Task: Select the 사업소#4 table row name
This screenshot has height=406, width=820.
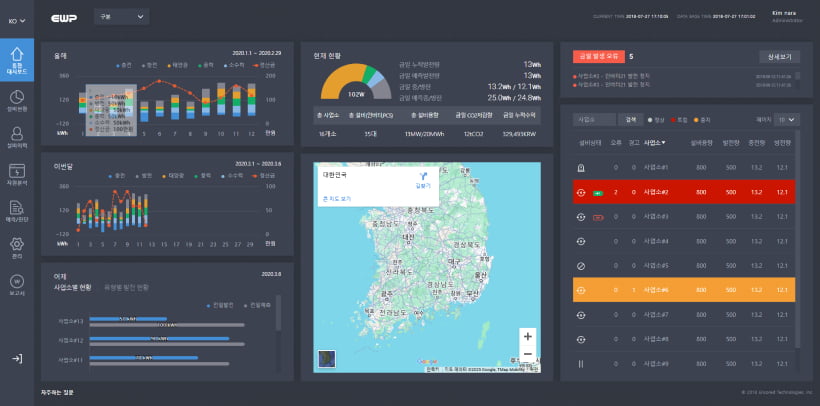Action: pos(656,241)
